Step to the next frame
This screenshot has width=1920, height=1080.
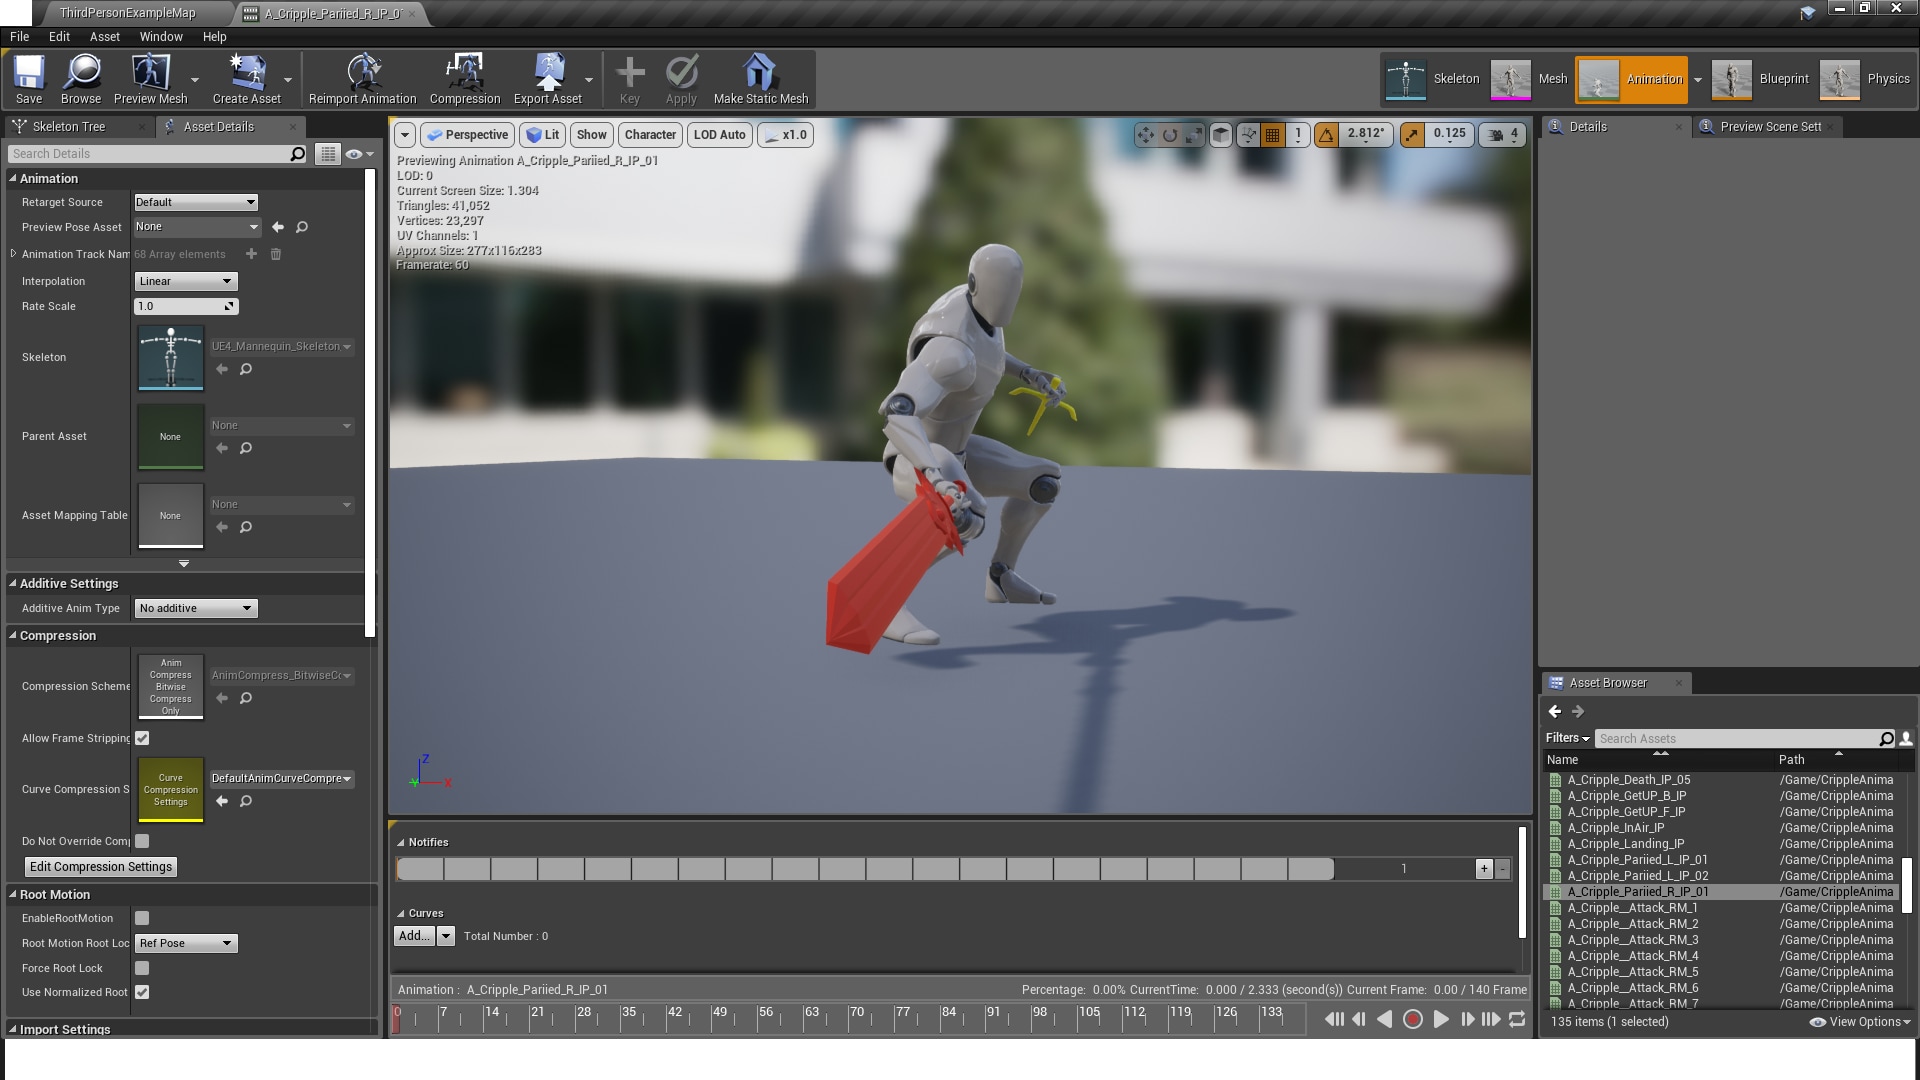click(x=1467, y=1019)
